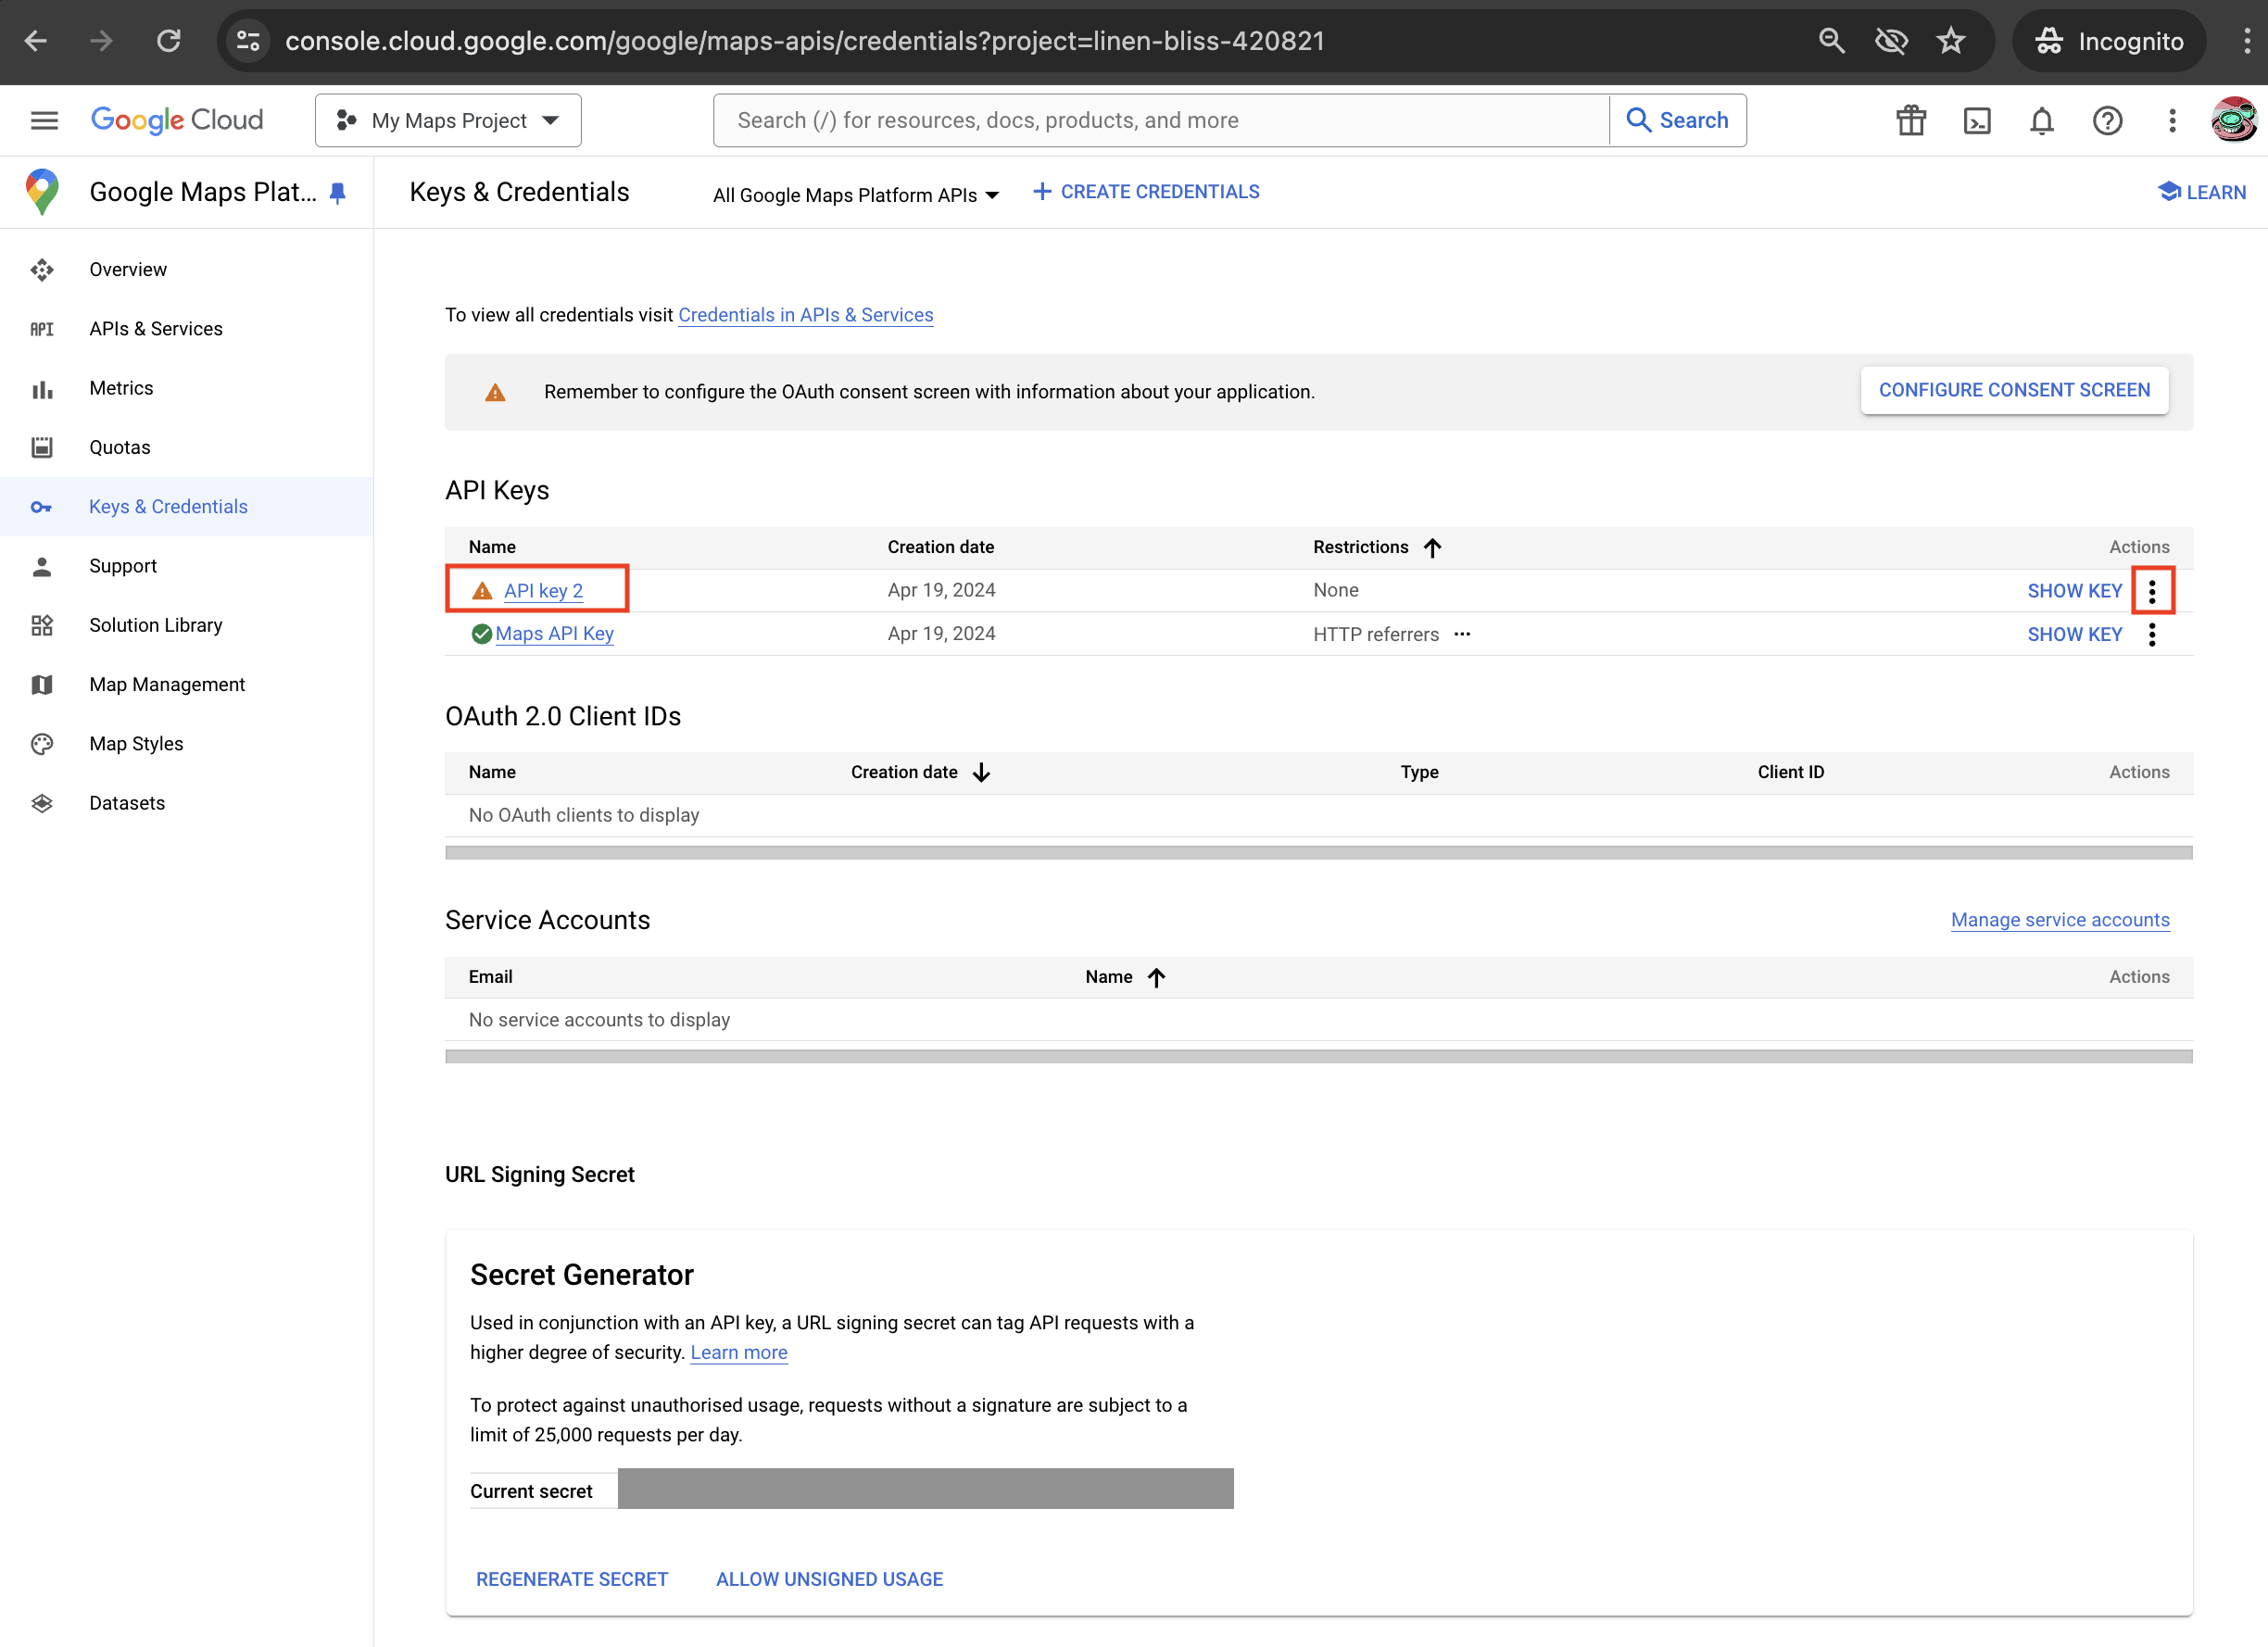Open the help menu
2268x1647 pixels.
click(2107, 120)
